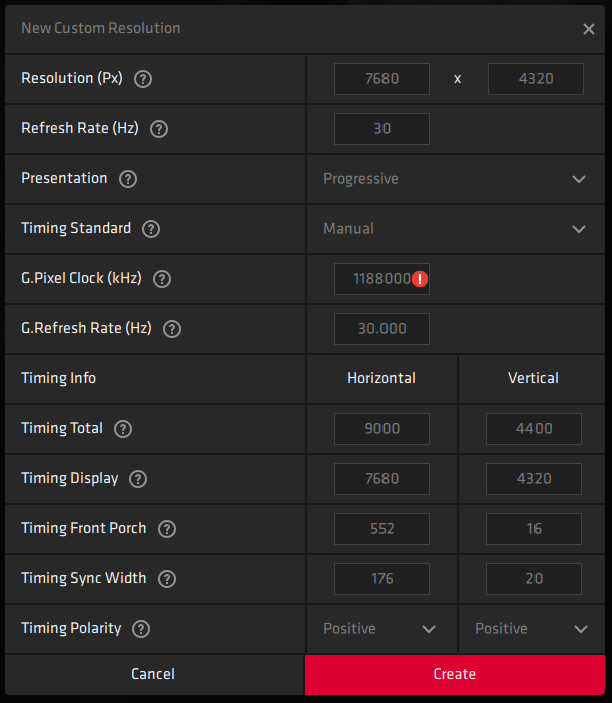Click the Cancel button
Viewport: 612px width, 703px height.
tap(153, 674)
